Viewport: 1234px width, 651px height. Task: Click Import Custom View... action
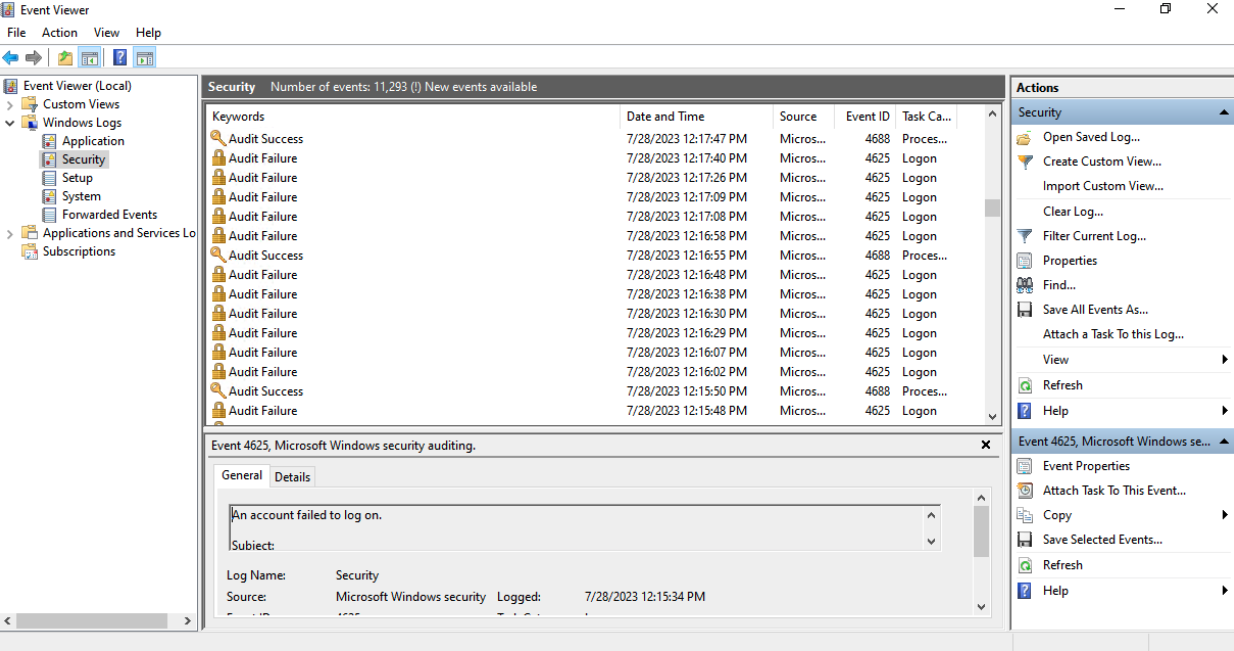pyautogui.click(x=1103, y=186)
